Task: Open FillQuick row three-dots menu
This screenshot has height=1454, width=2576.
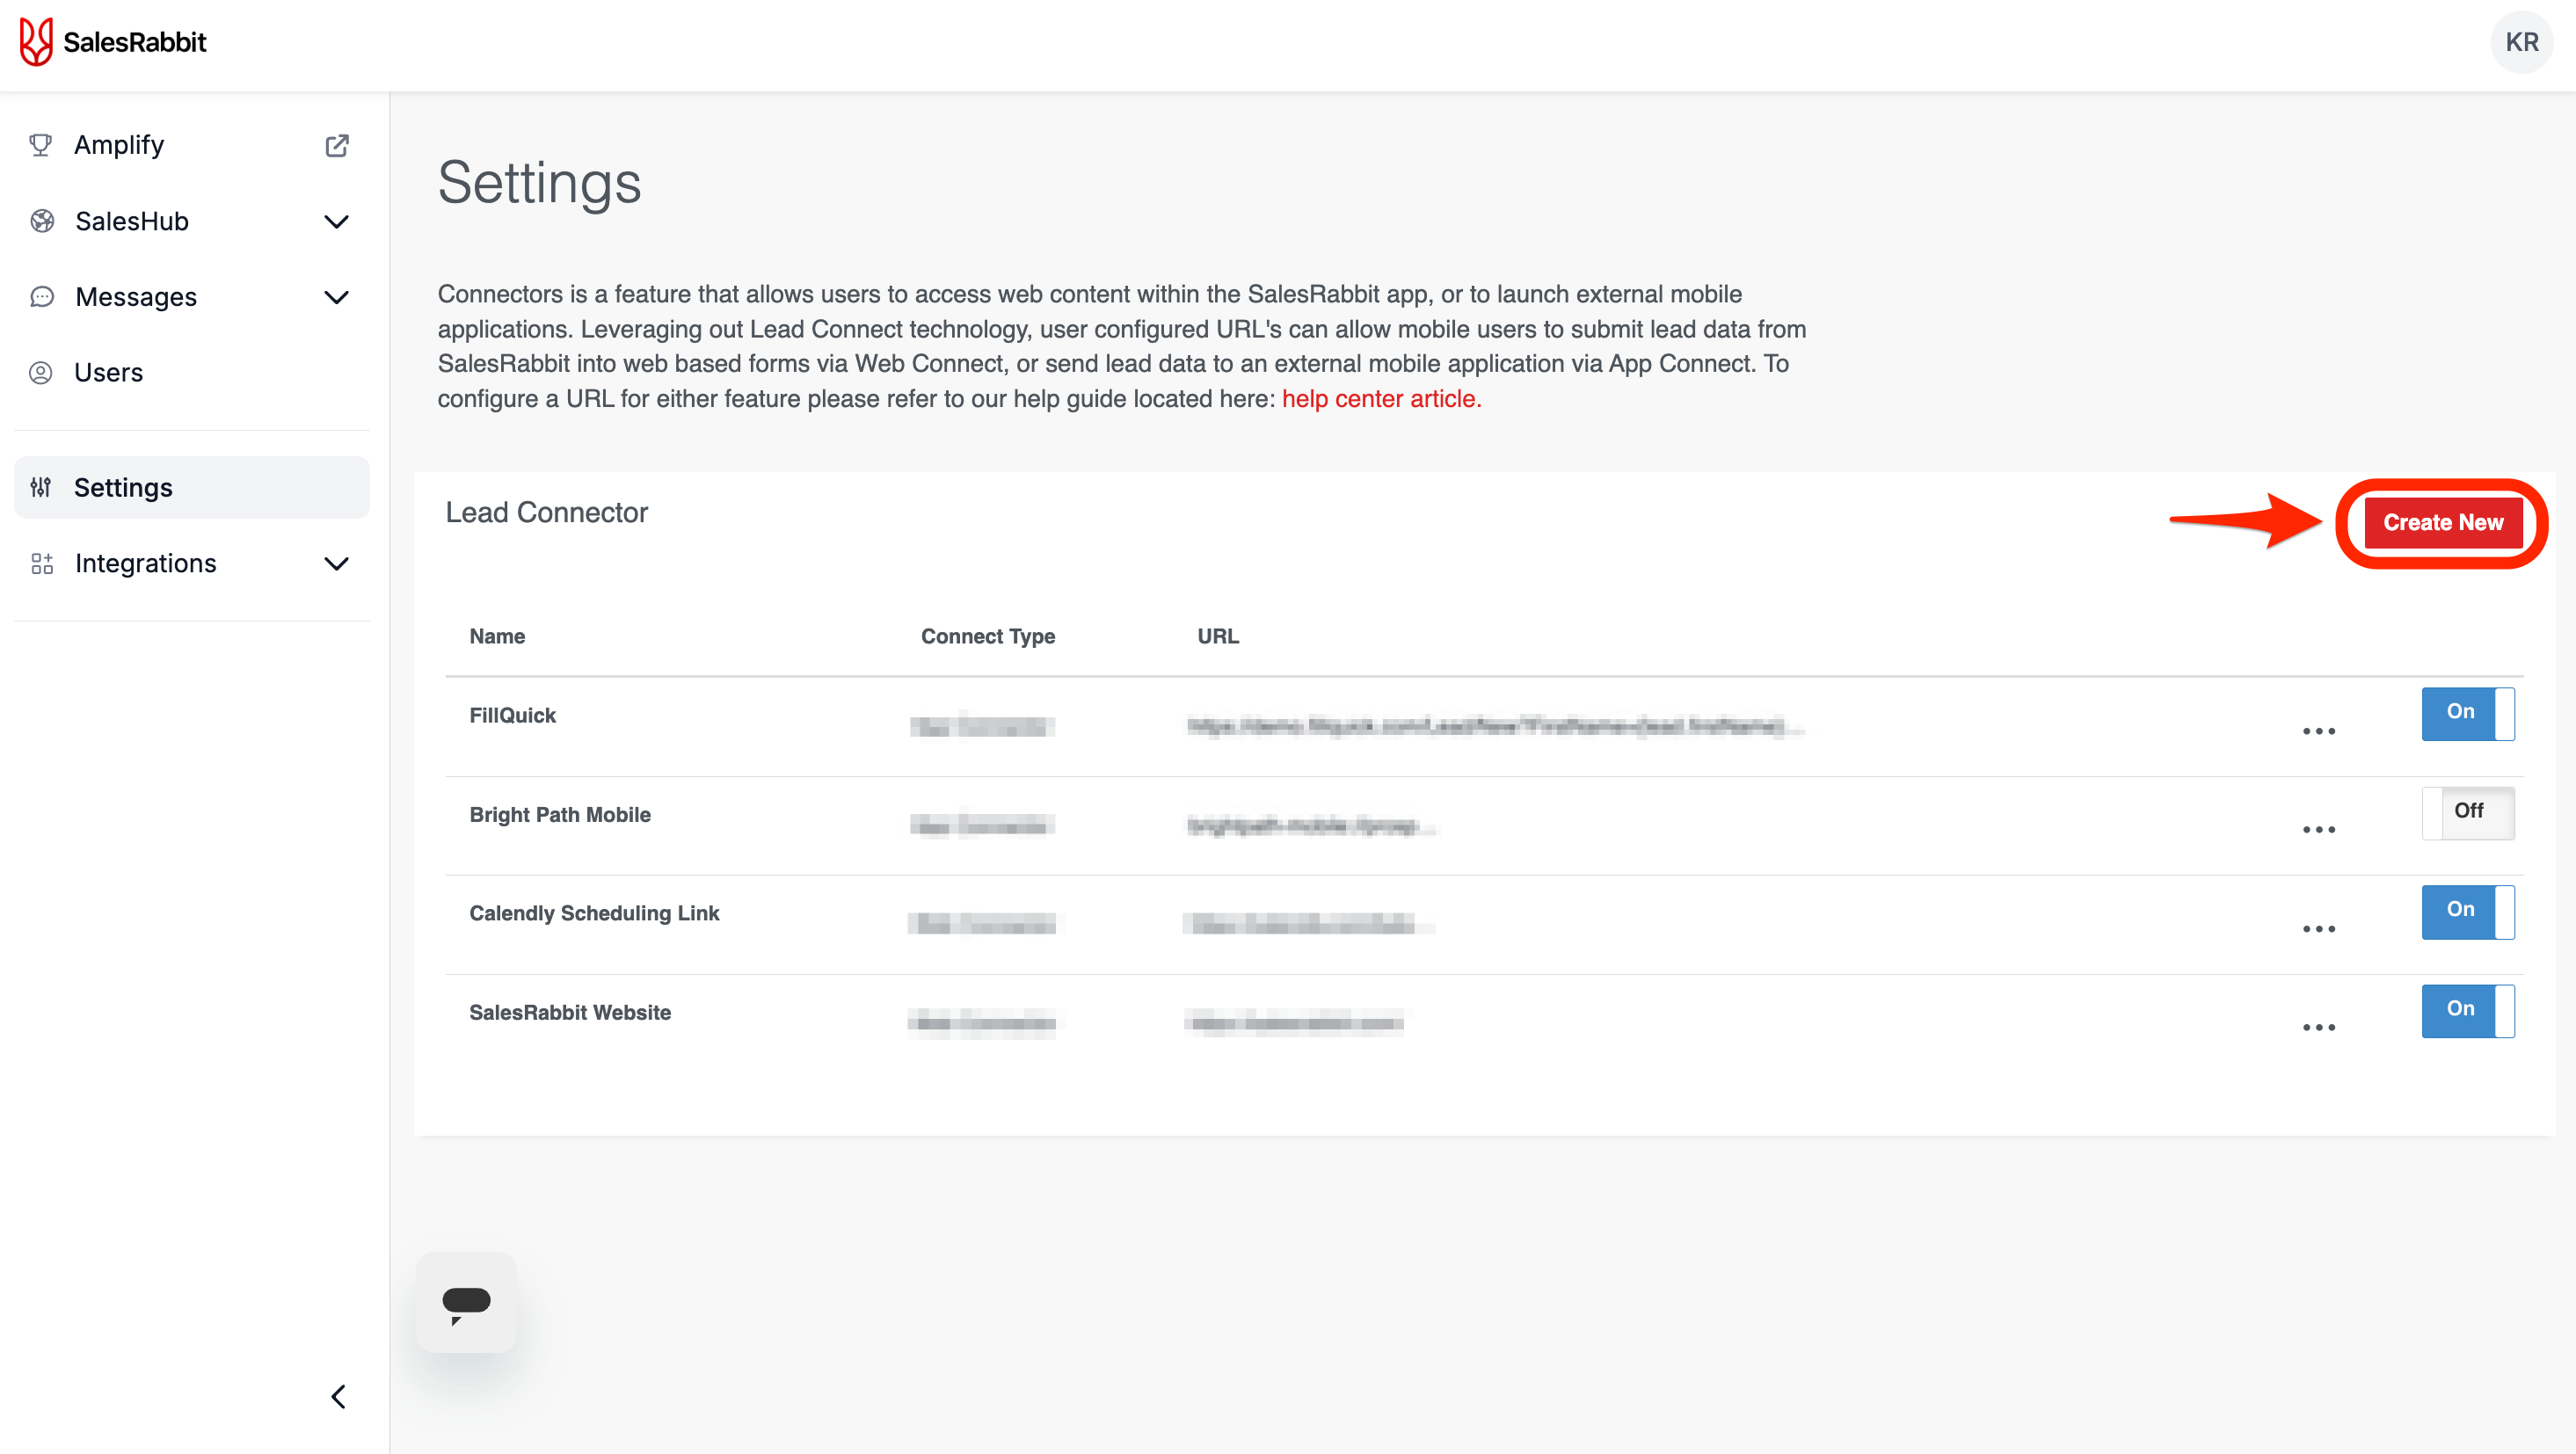Action: [x=2318, y=731]
